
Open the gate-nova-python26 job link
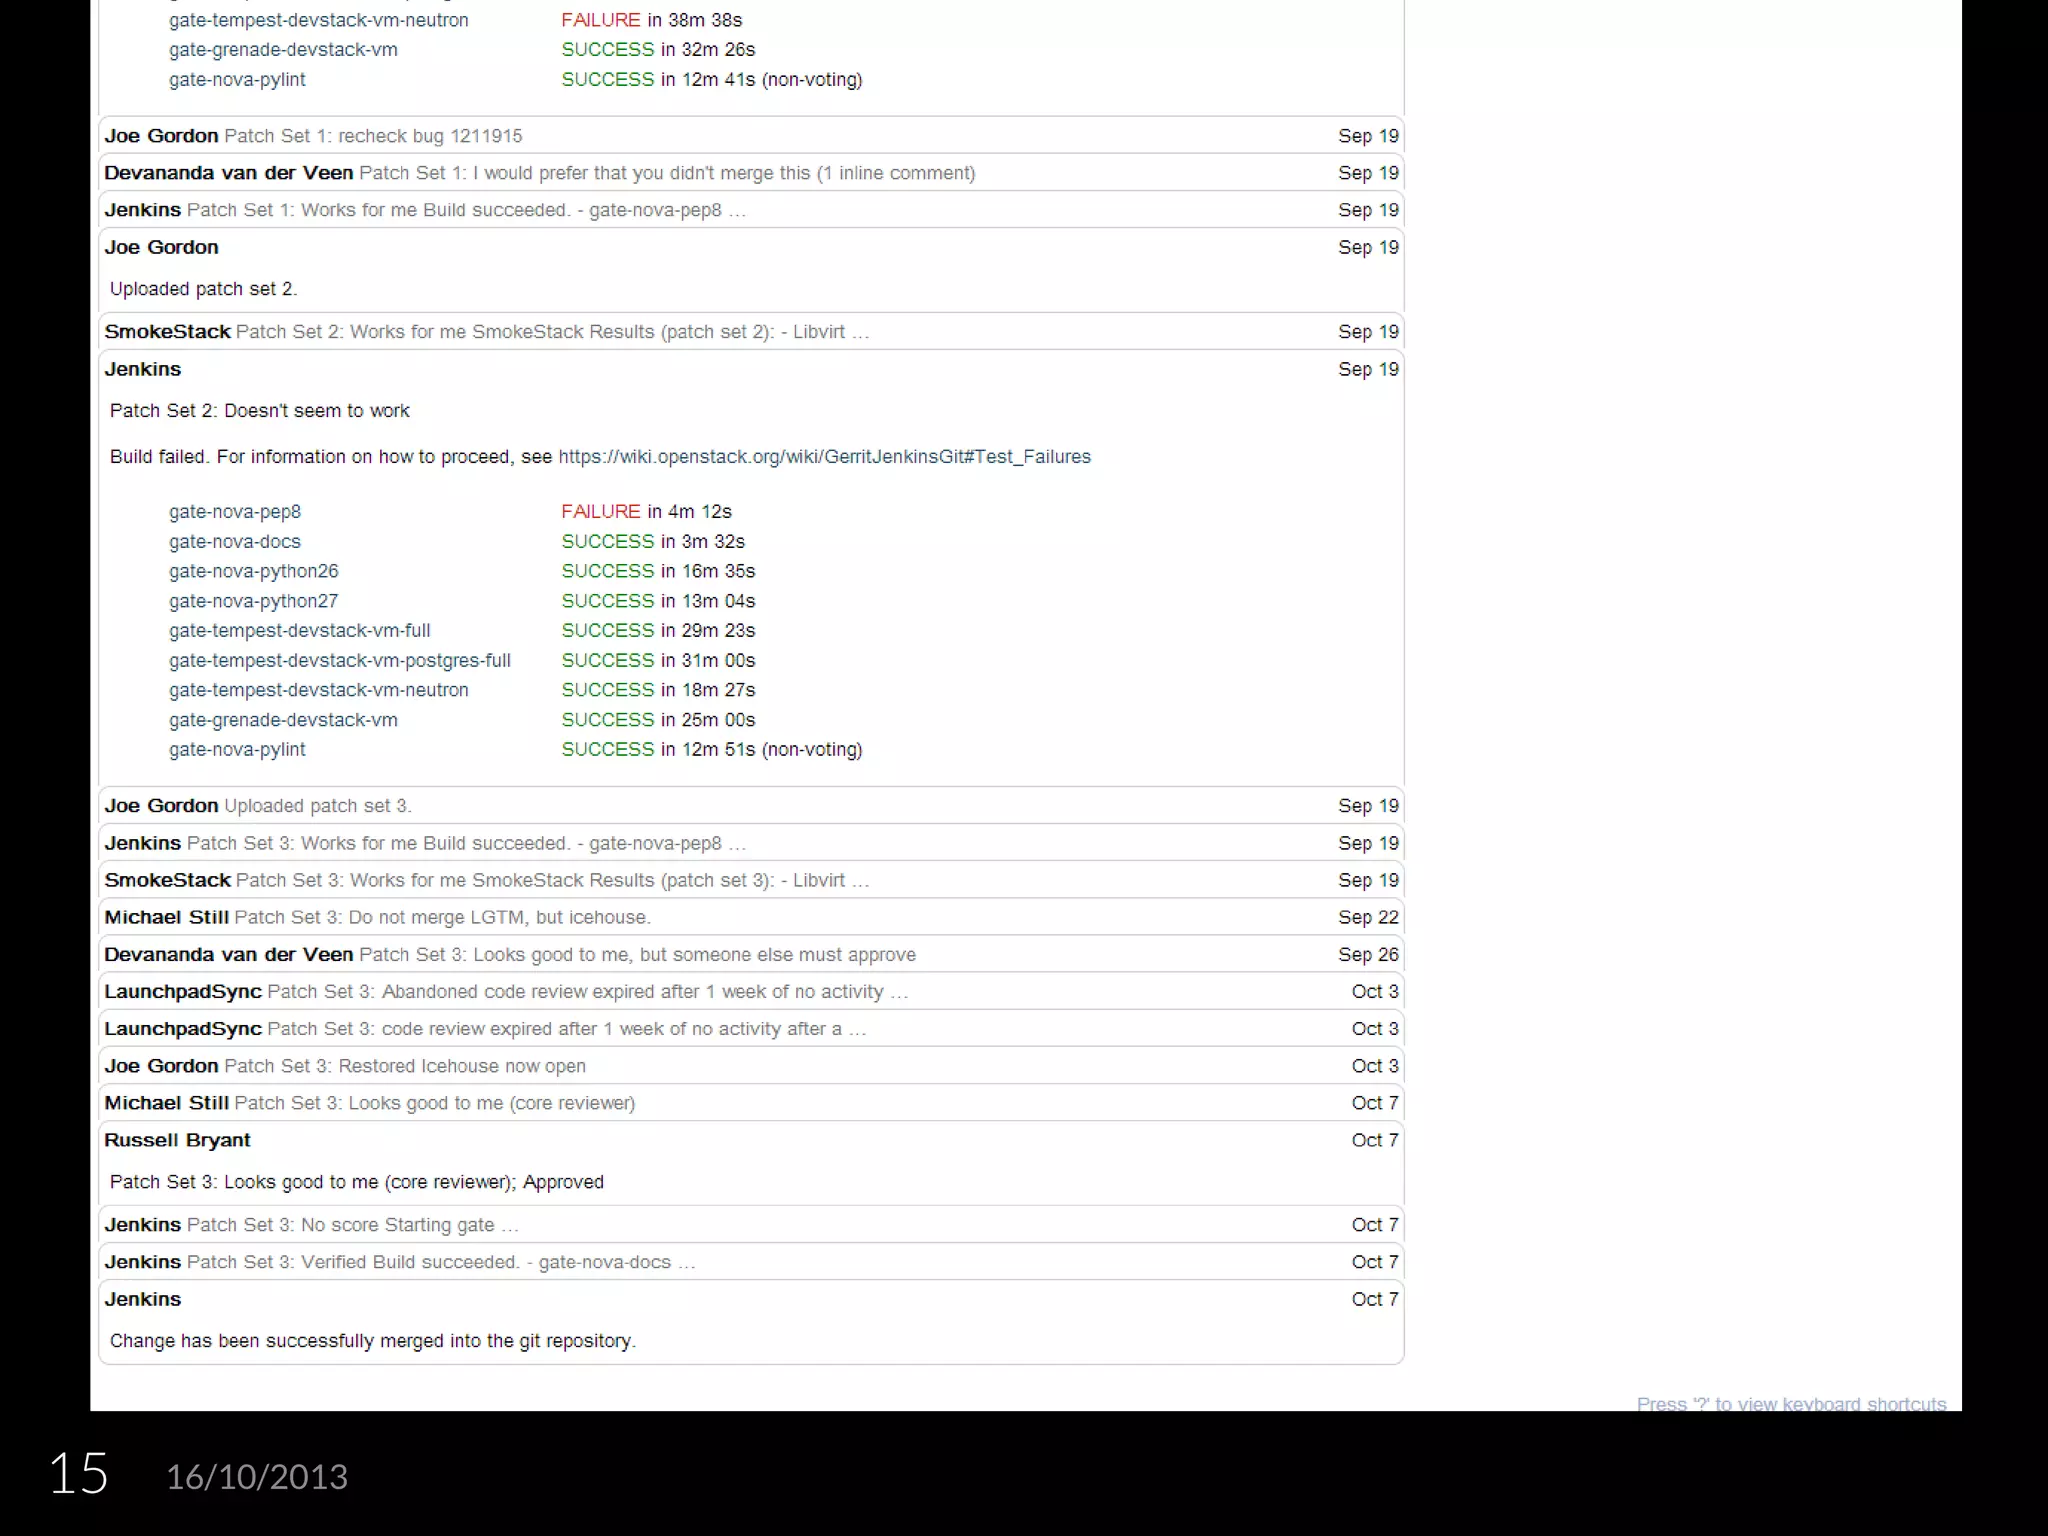pos(254,571)
